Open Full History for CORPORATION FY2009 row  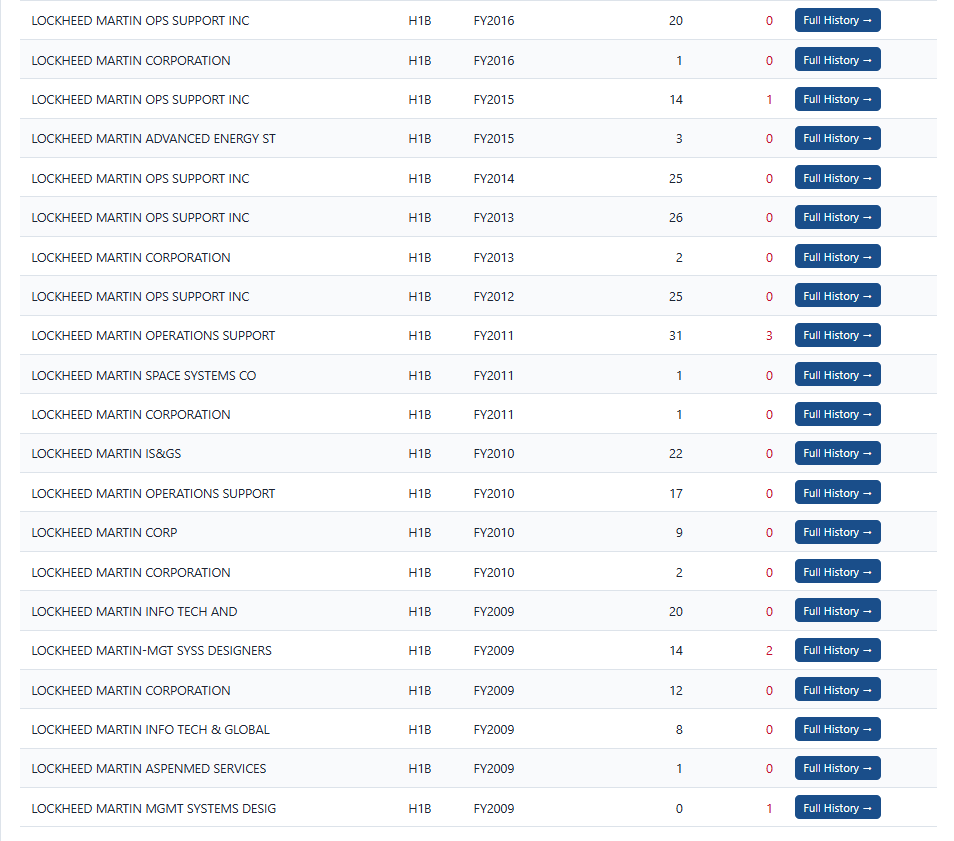[837, 690]
